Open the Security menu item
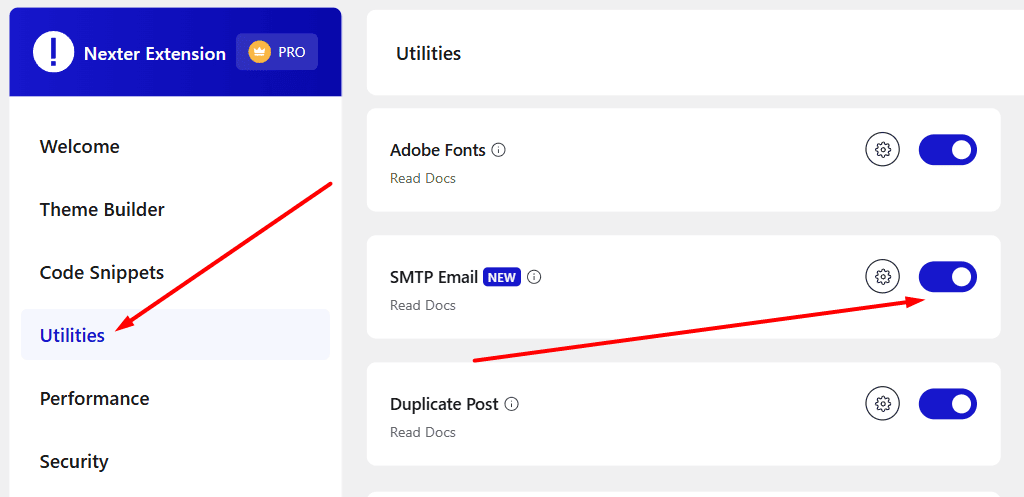This screenshot has width=1024, height=497. pos(74,462)
